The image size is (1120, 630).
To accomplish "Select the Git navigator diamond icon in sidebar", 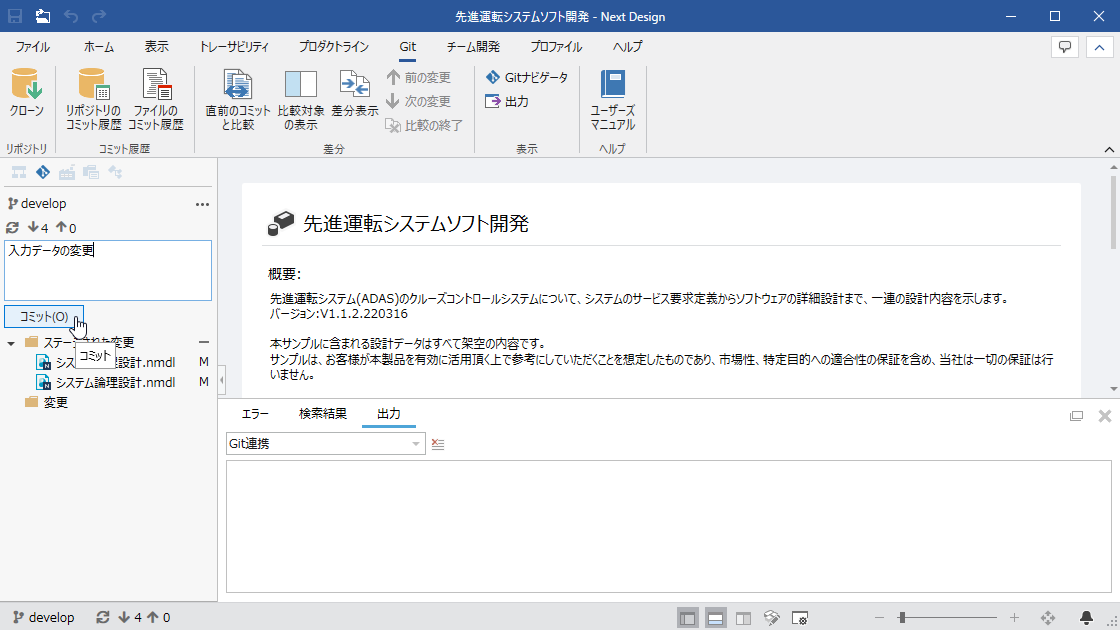I will (x=43, y=172).
